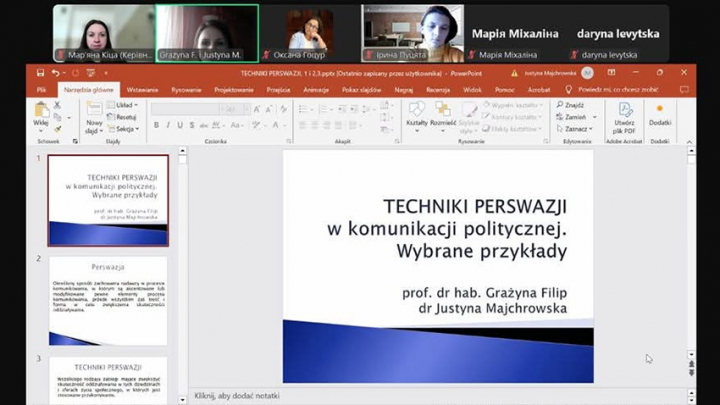
Task: Open the Animacje ribbon tab
Action: click(316, 89)
